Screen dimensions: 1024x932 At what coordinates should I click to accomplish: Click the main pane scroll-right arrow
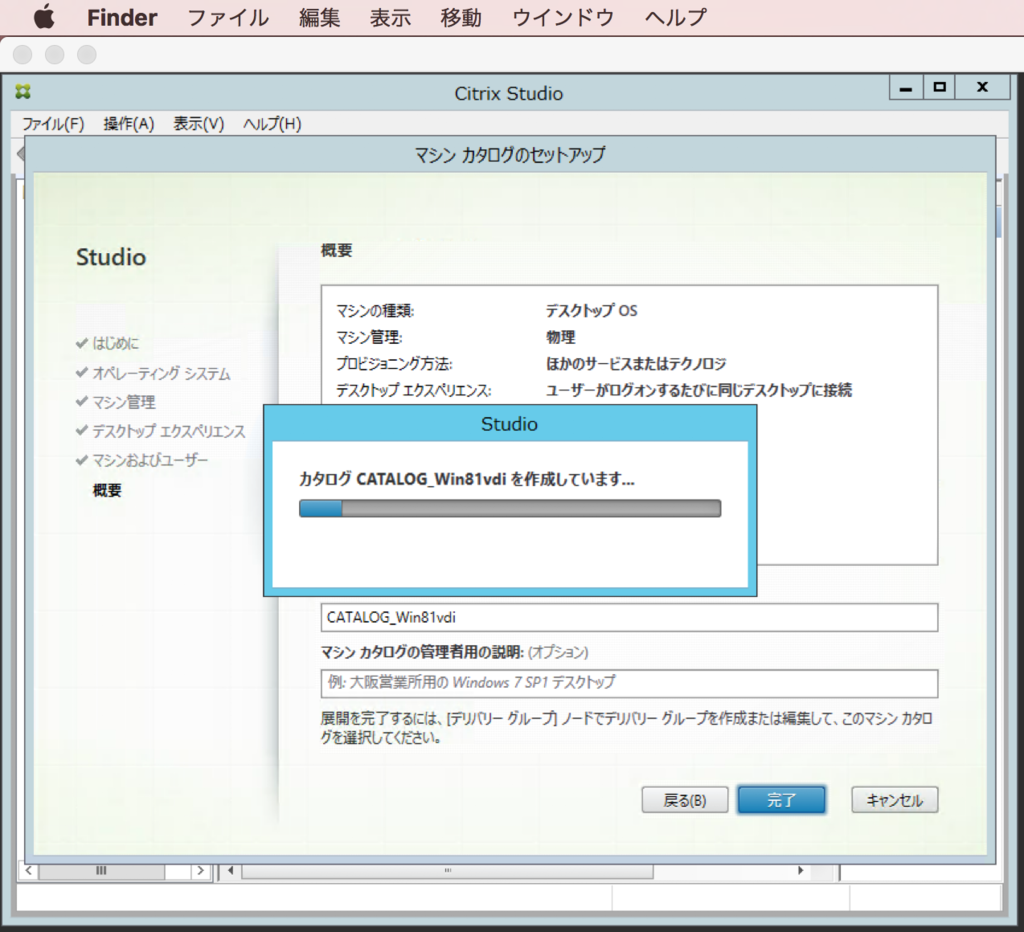(x=801, y=871)
